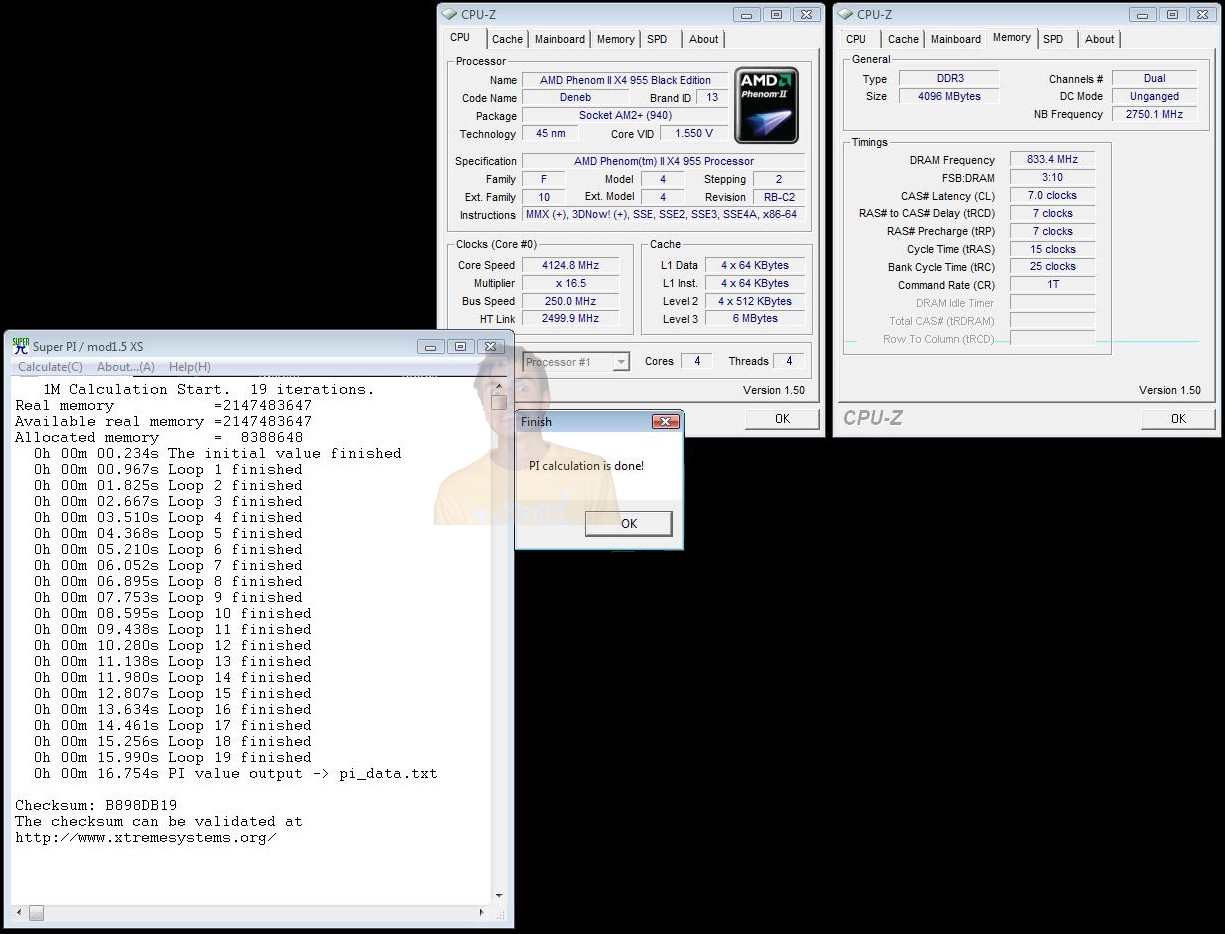Click the DC Mode Unganged field
Viewport: 1225px width, 934px height.
click(1154, 96)
